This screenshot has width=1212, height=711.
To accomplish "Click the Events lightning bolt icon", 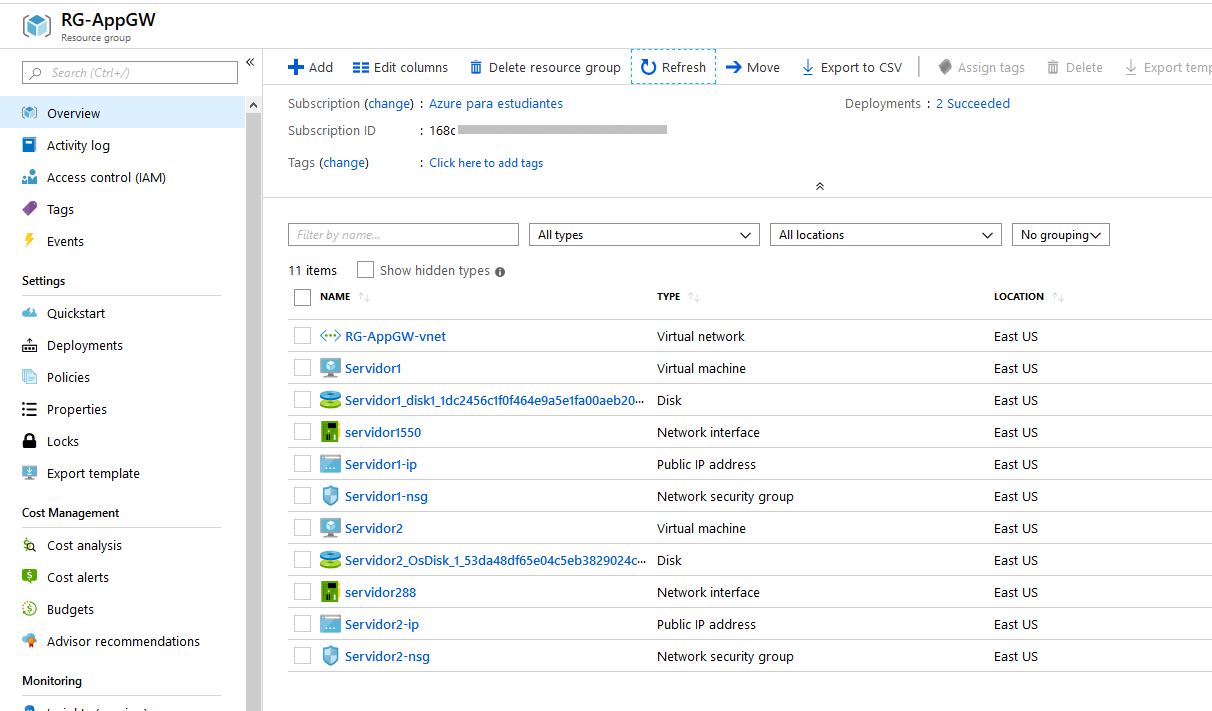I will (x=30, y=241).
